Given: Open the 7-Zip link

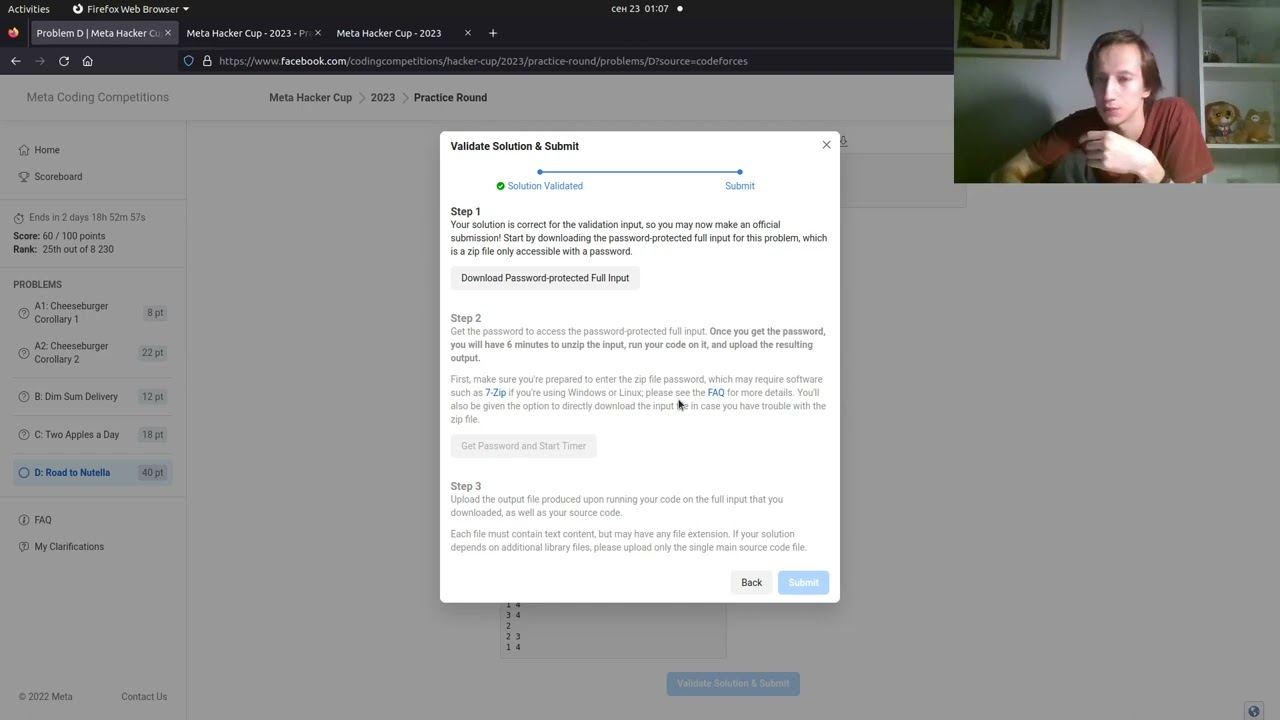Looking at the screenshot, I should pos(495,393).
